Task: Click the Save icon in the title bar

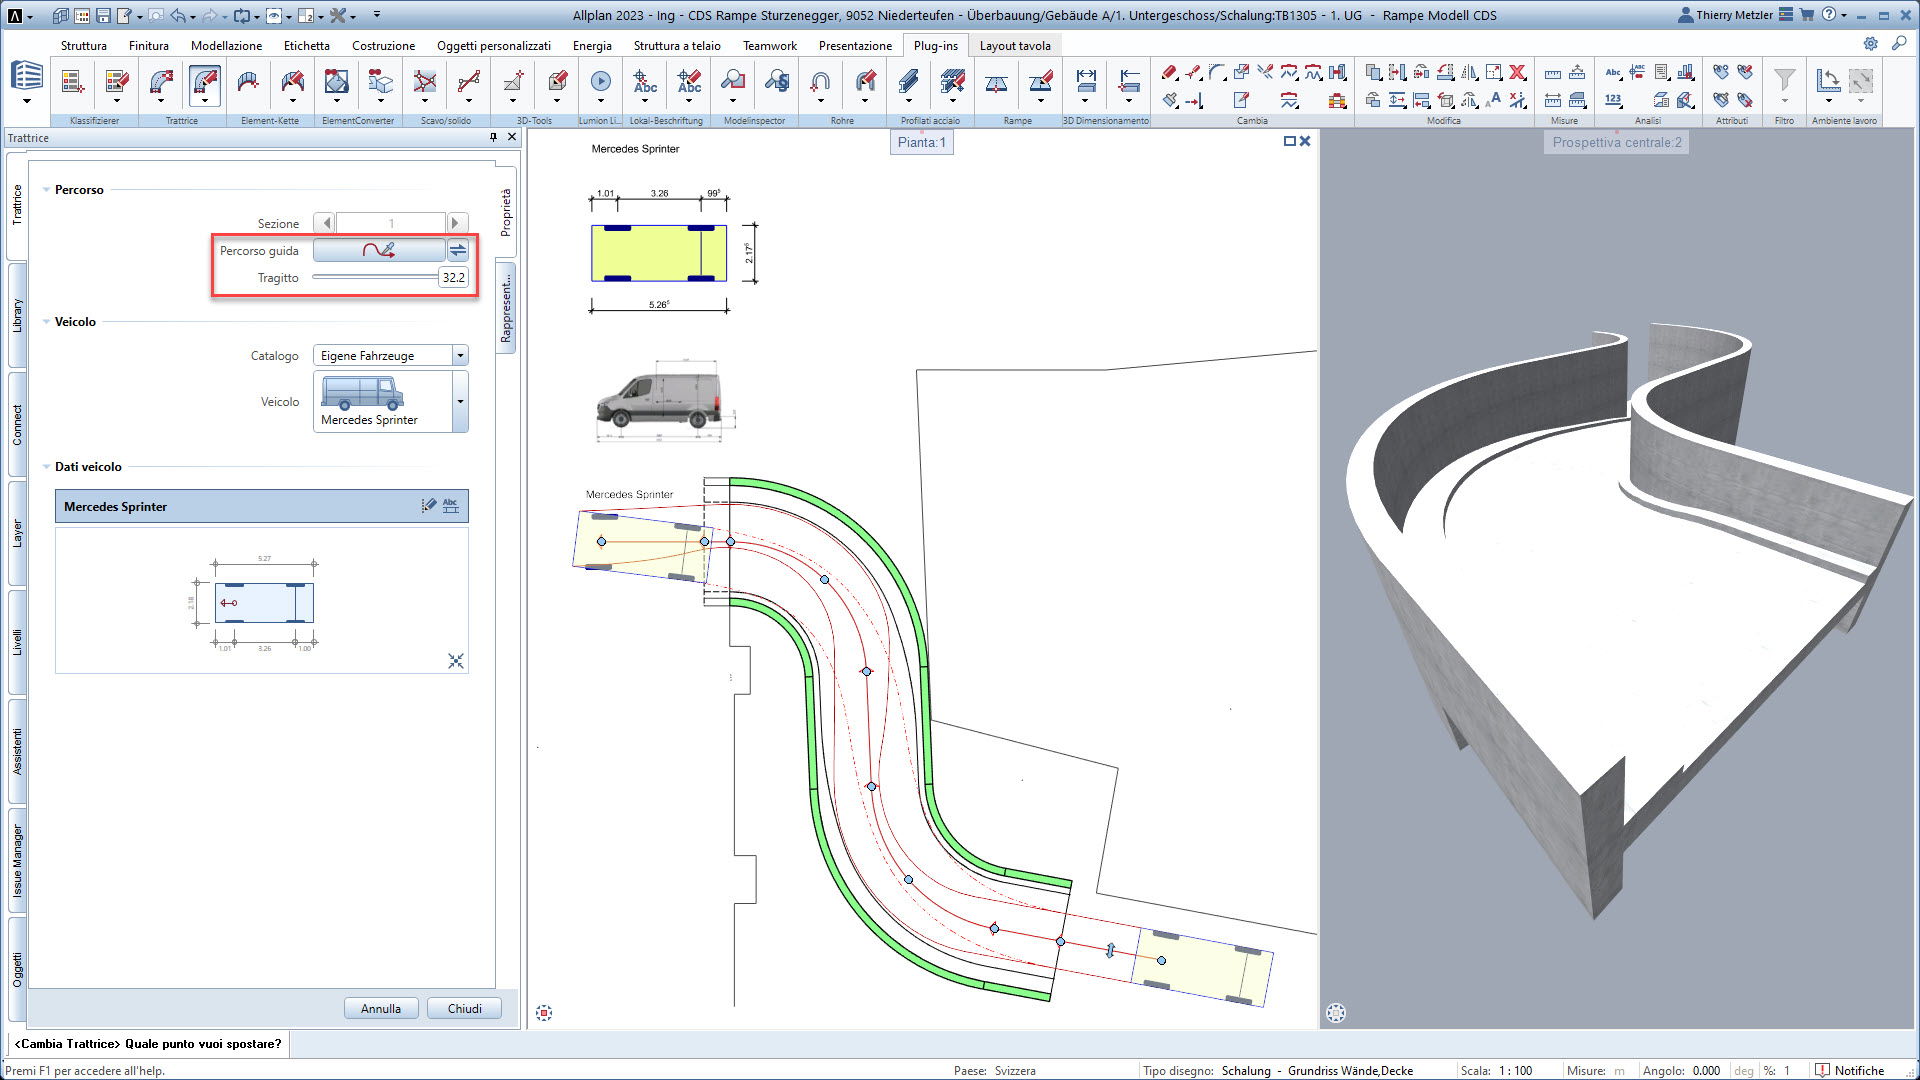Action: tap(103, 15)
